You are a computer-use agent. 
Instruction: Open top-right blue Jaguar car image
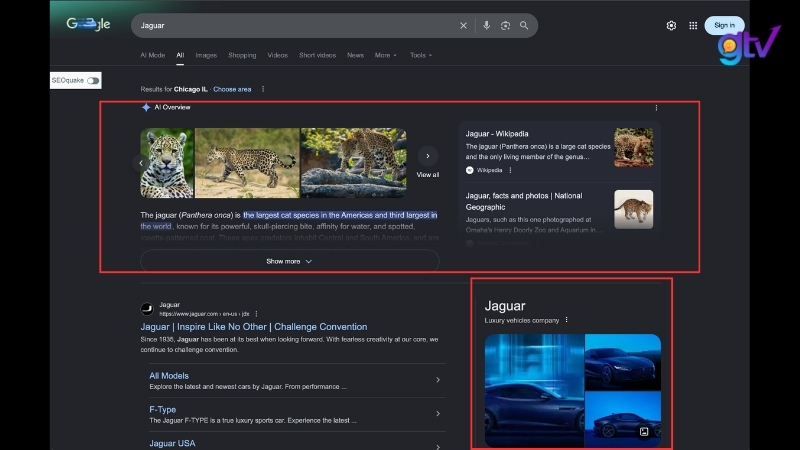tap(623, 362)
